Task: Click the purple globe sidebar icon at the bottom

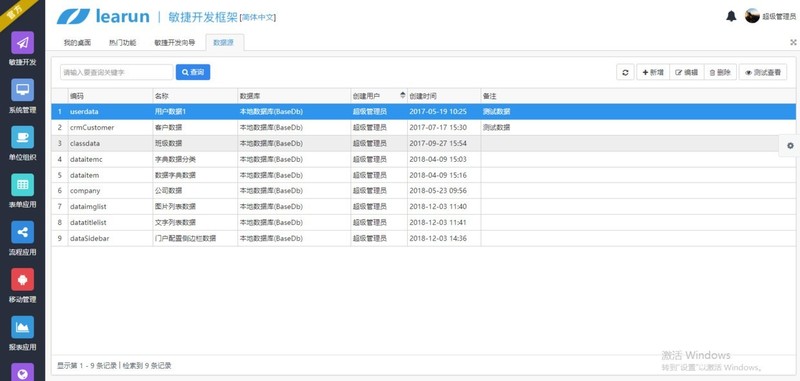Action: (22, 372)
